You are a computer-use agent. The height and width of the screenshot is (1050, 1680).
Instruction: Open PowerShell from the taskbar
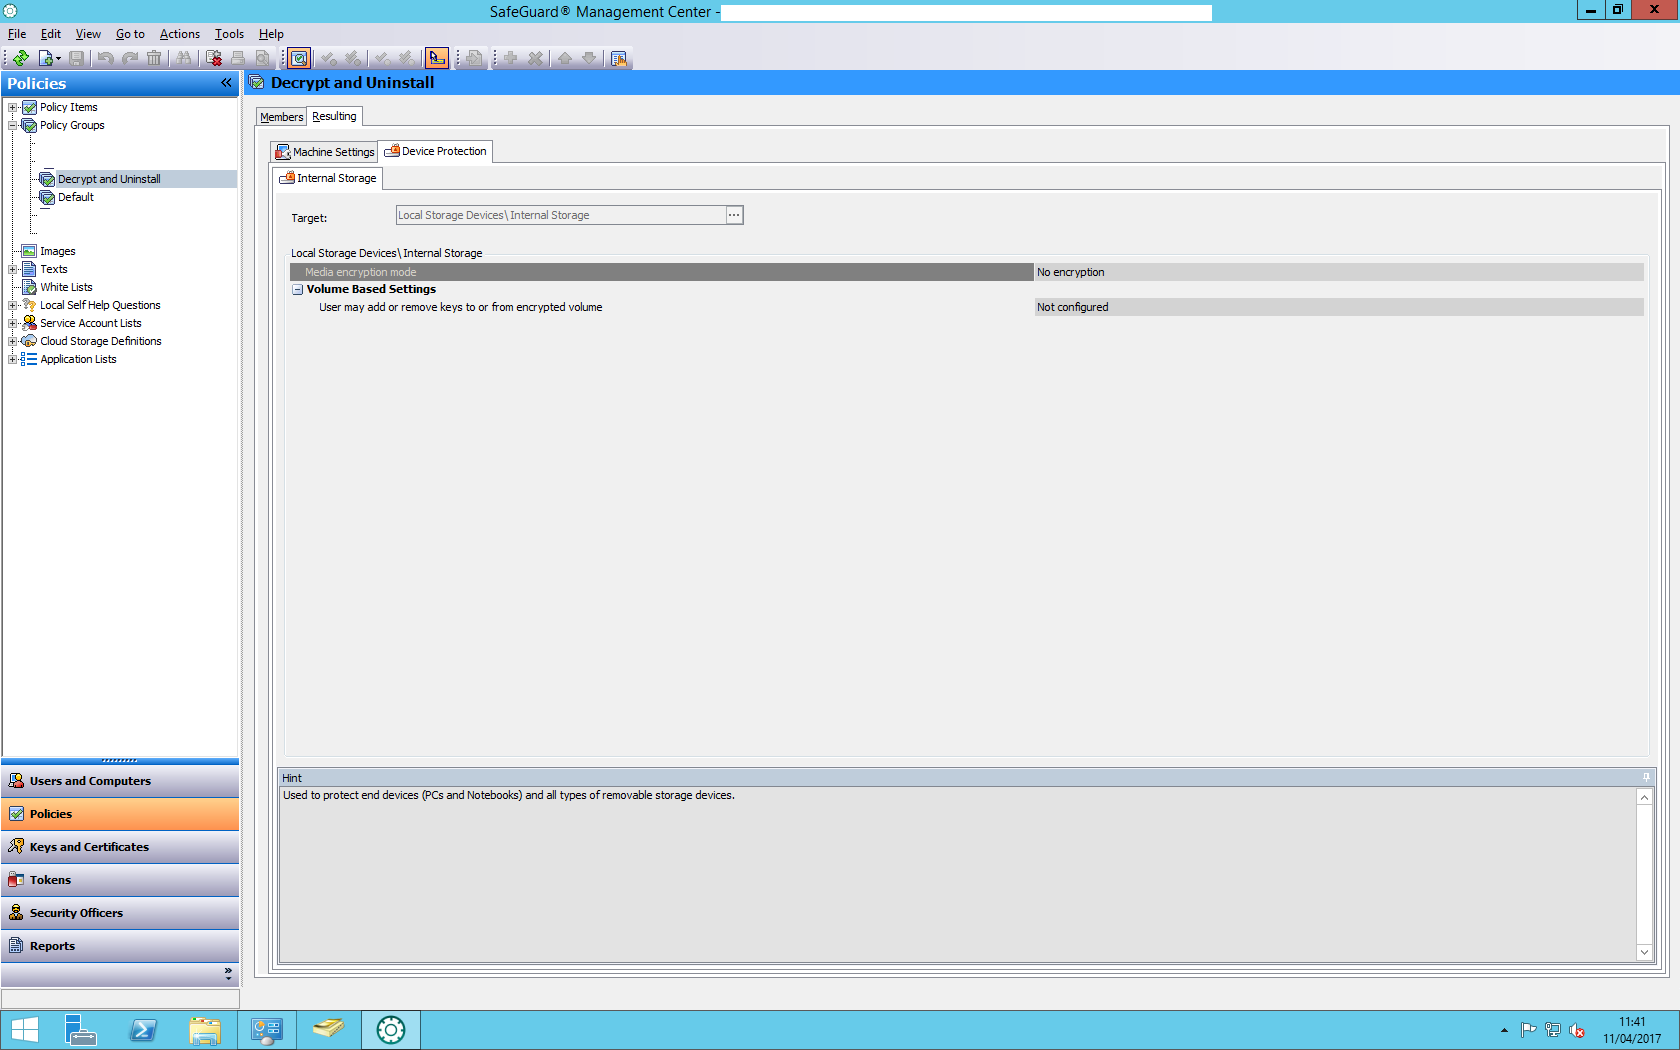point(143,1030)
